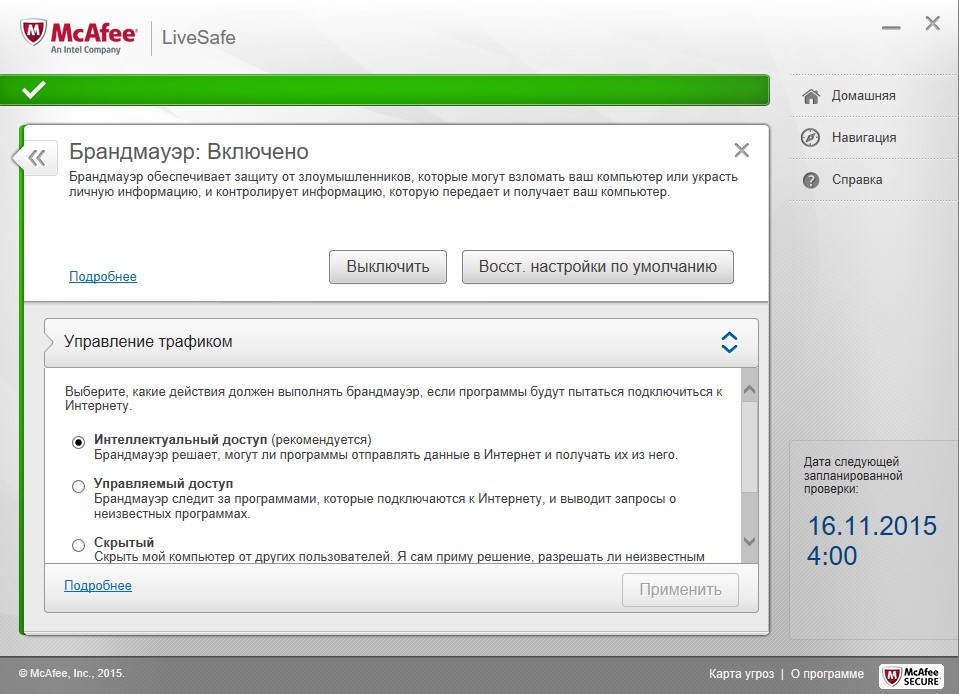
Task: Click the next scan date 16.11.2015
Action: tap(872, 526)
